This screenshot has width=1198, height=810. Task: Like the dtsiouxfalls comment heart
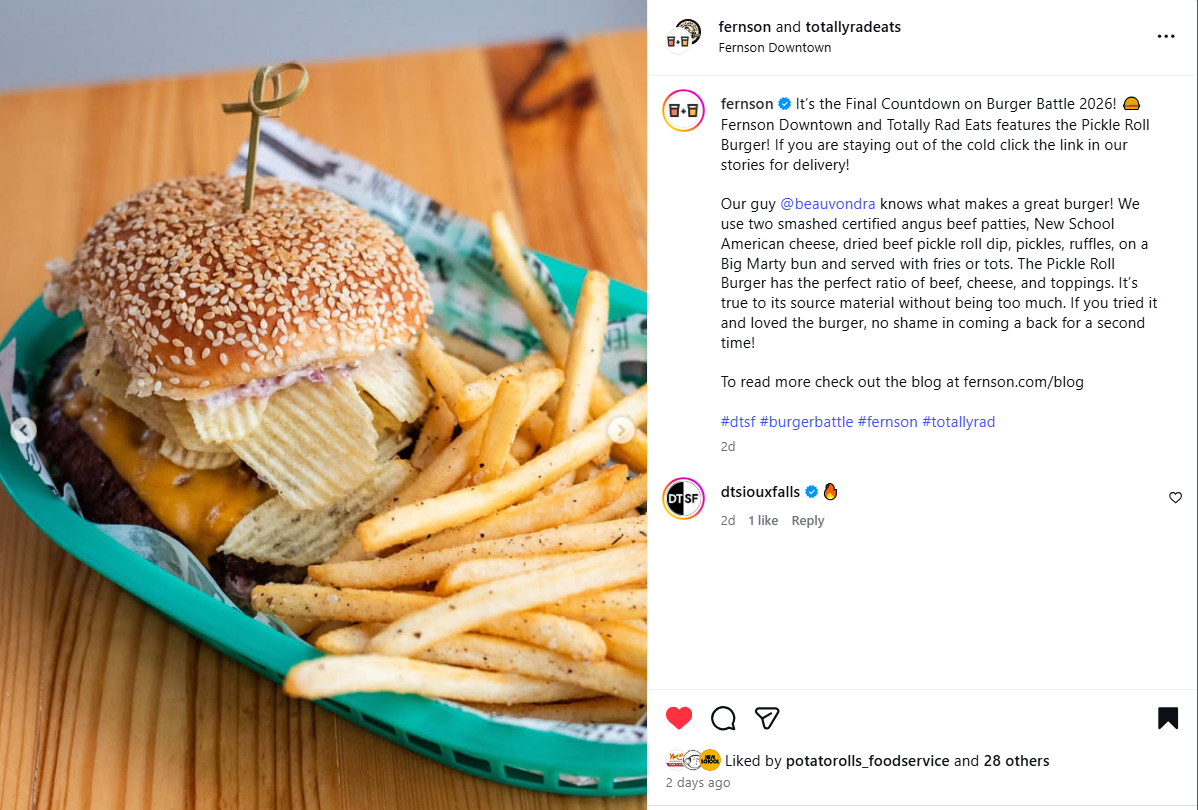click(x=1175, y=497)
